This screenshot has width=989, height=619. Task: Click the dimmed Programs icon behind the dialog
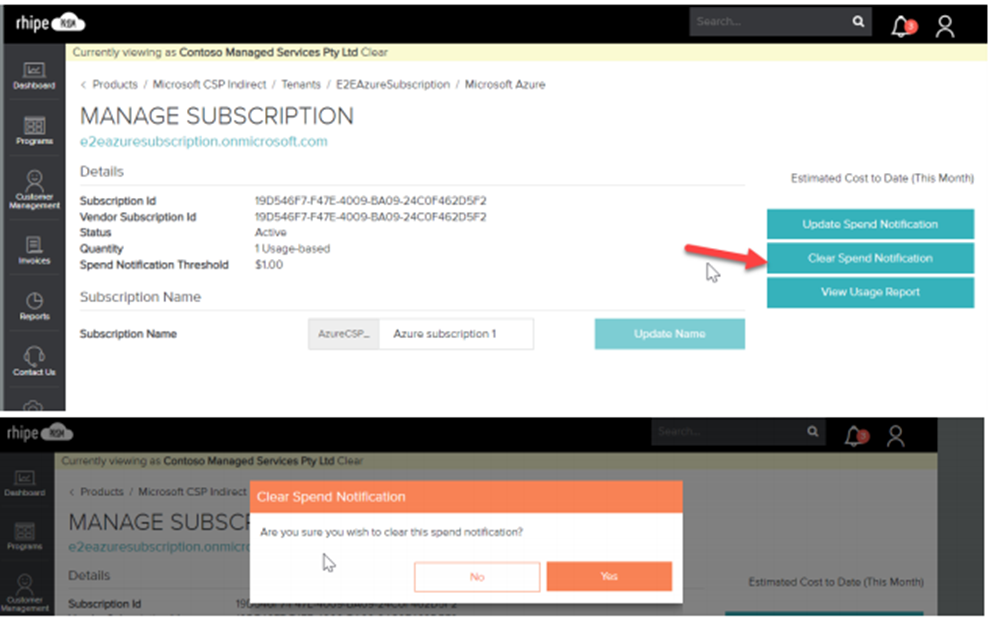(25, 536)
